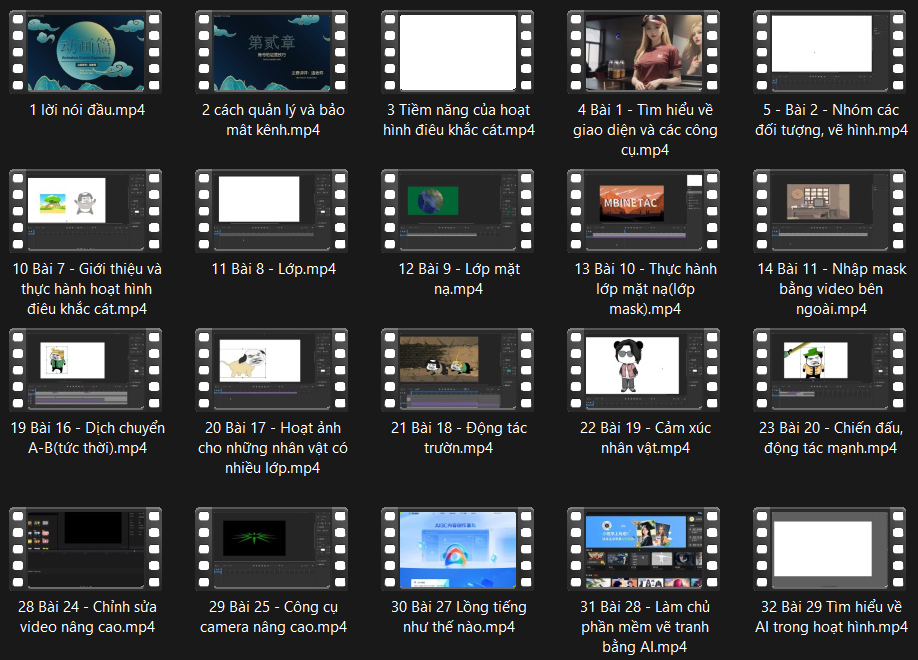Select the '1 lời nói đầu.mp4' video thumbnail
The width and height of the screenshot is (918, 660).
86,52
